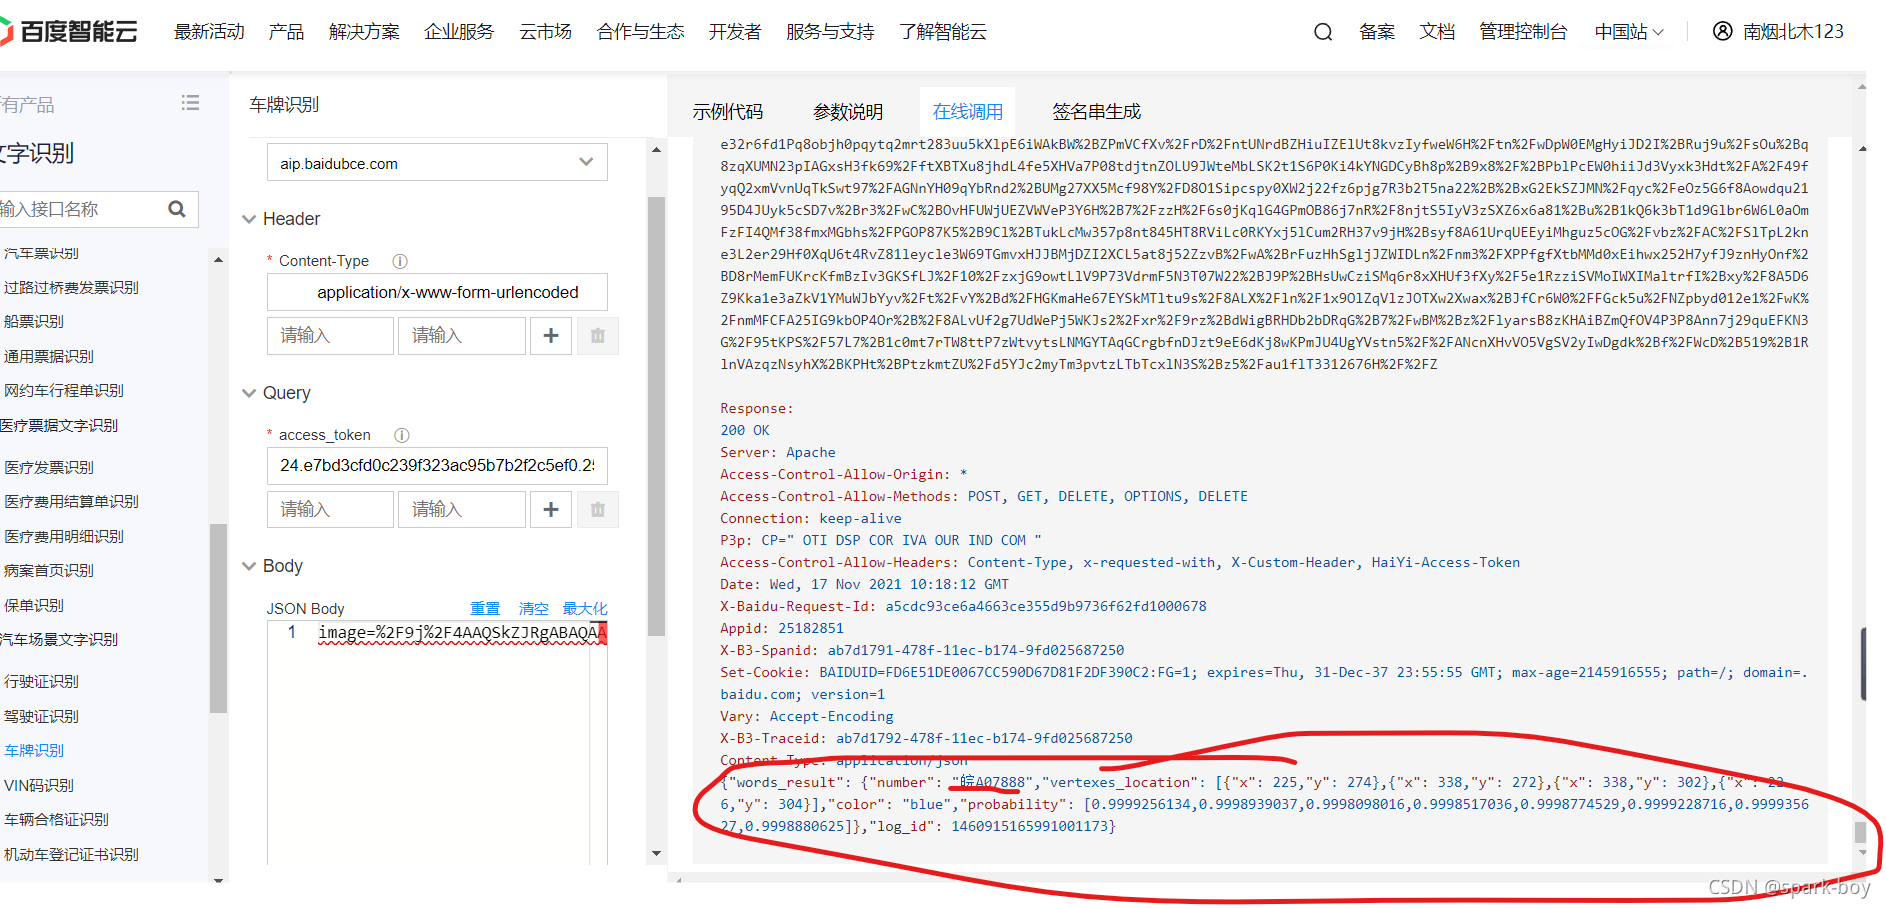Image resolution: width=1886 pixels, height=908 pixels.
Task: Switch to the 参数说明 tab
Action: click(x=848, y=112)
